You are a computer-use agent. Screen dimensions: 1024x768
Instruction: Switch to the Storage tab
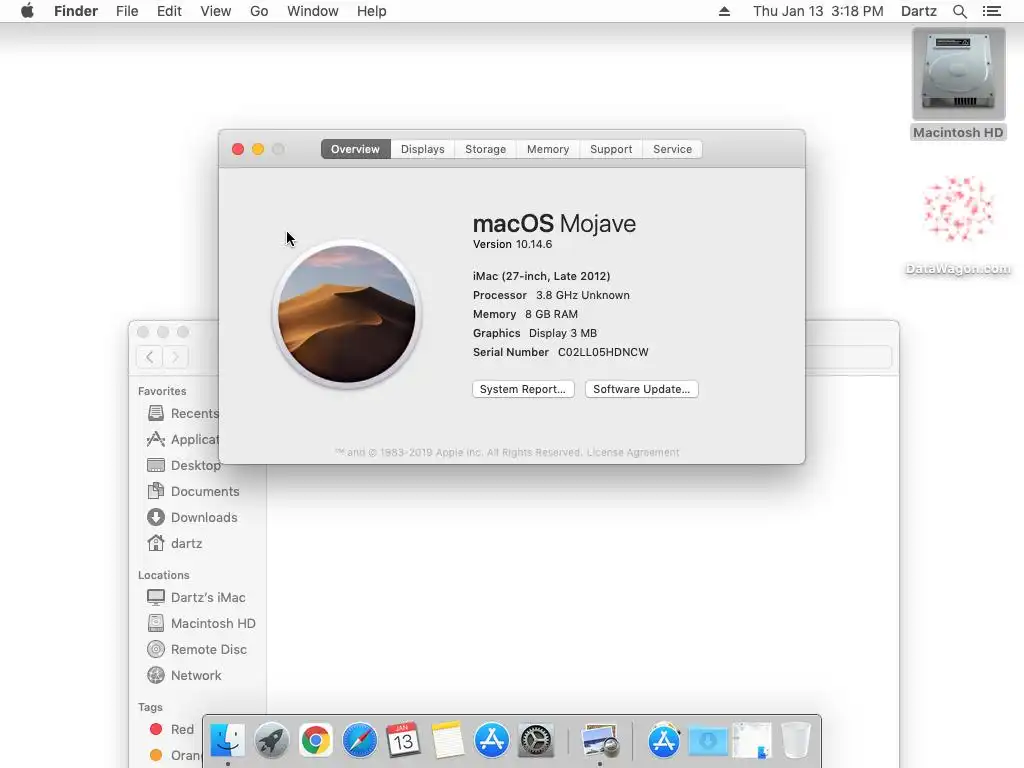point(485,149)
